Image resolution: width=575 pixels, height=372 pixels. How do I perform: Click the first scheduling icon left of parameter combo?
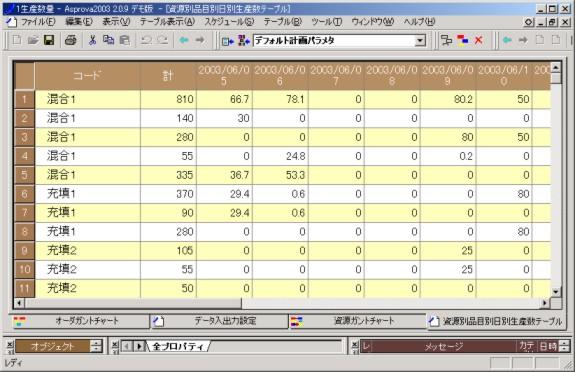pos(228,41)
